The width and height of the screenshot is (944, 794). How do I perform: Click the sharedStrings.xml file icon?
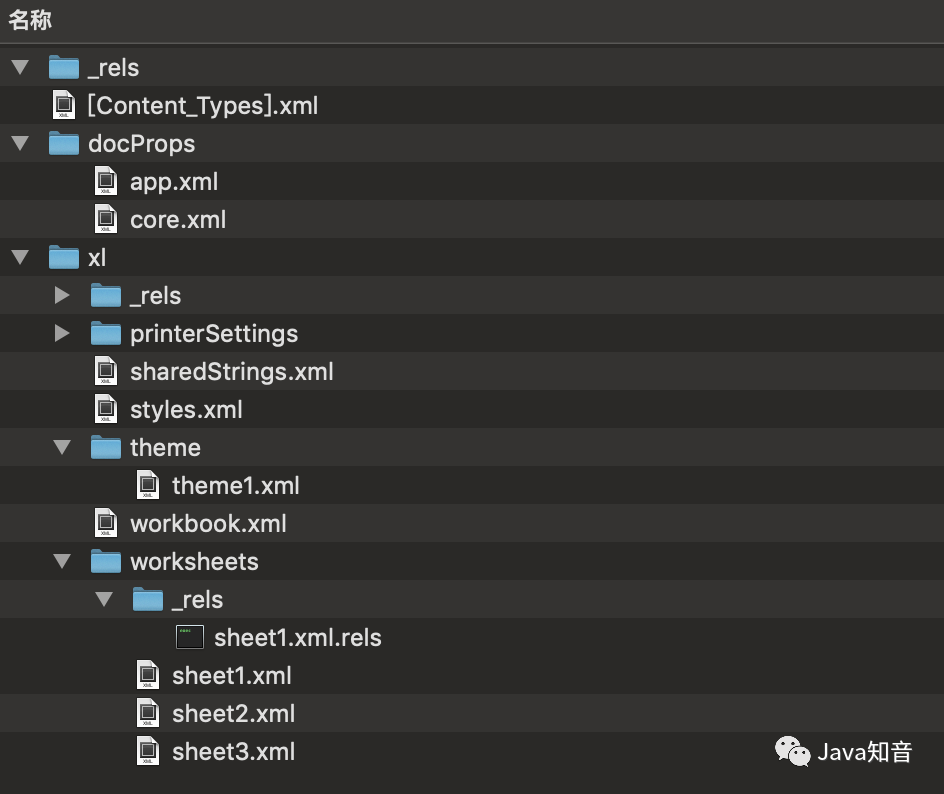point(106,372)
